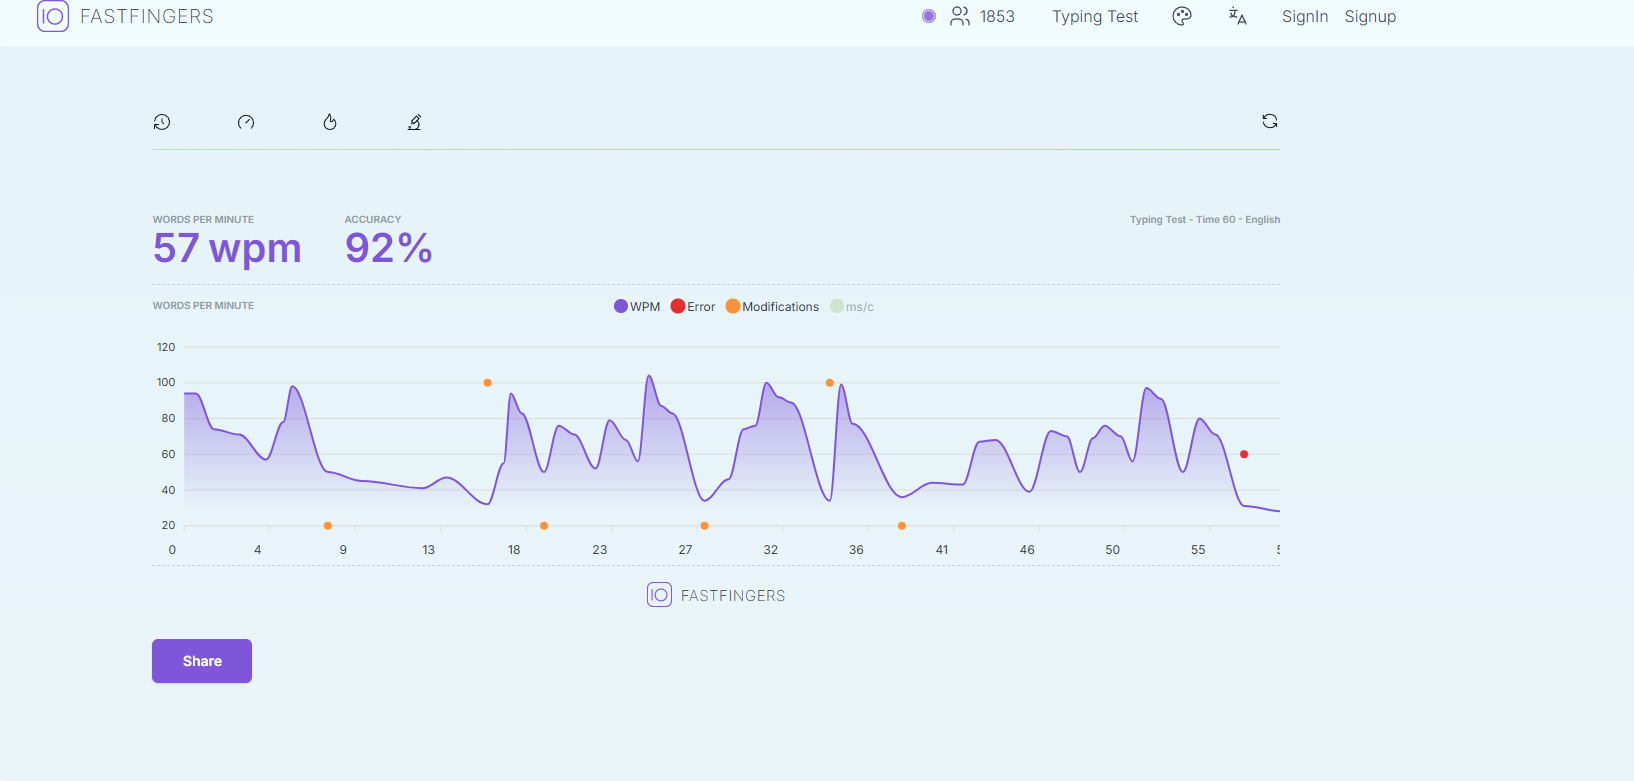Toggle the WPM series in legend
The image size is (1634, 781).
pos(637,307)
